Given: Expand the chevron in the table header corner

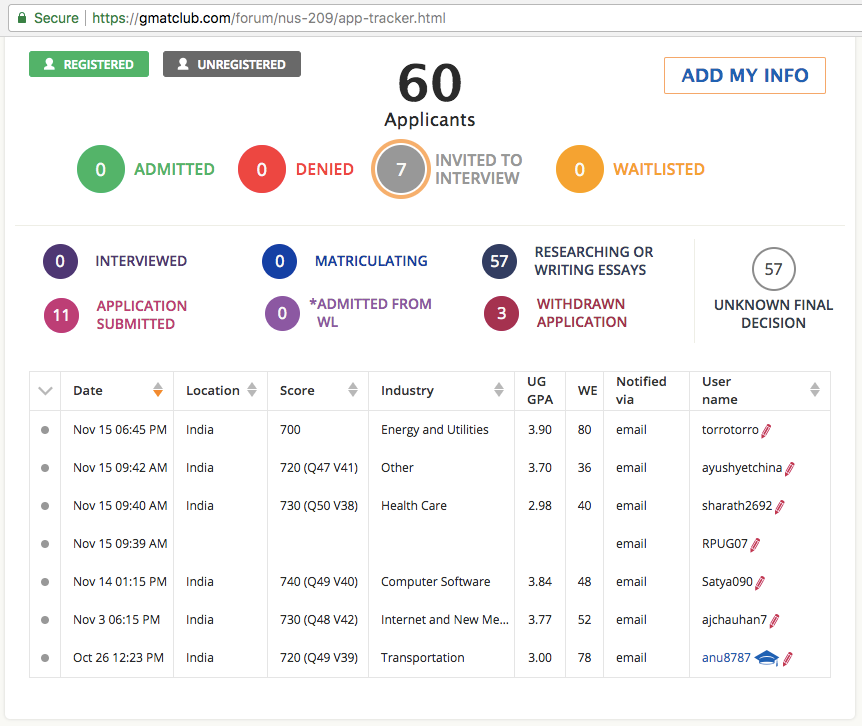Looking at the screenshot, I should pos(45,391).
